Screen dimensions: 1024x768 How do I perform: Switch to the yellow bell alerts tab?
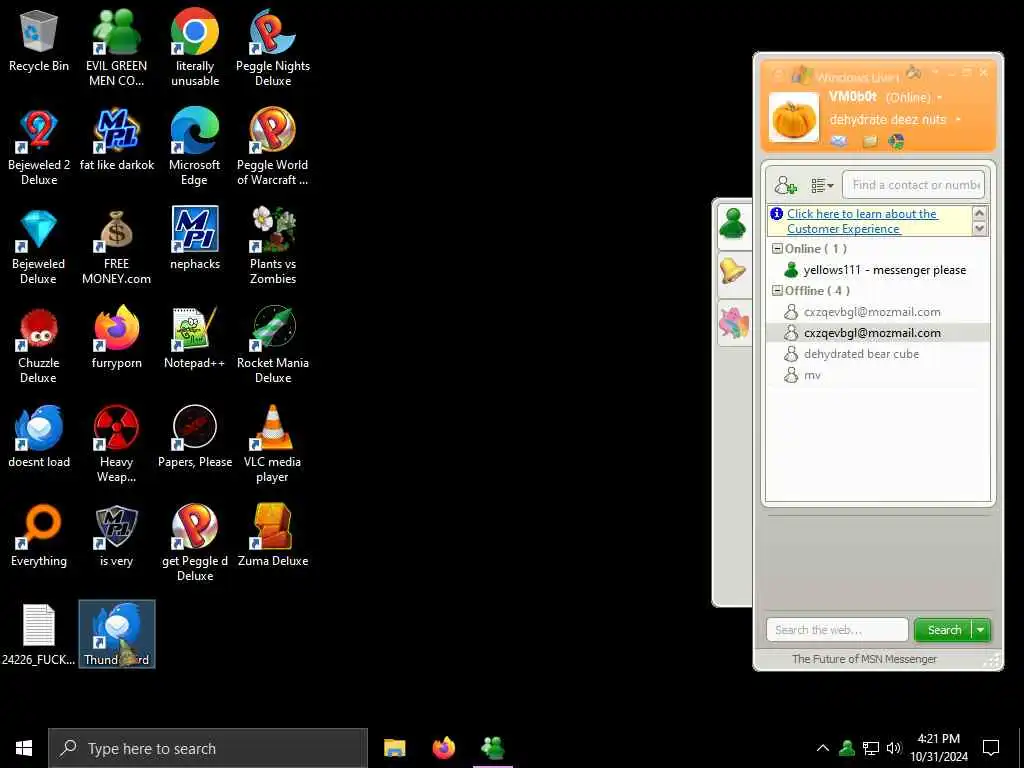tap(733, 271)
